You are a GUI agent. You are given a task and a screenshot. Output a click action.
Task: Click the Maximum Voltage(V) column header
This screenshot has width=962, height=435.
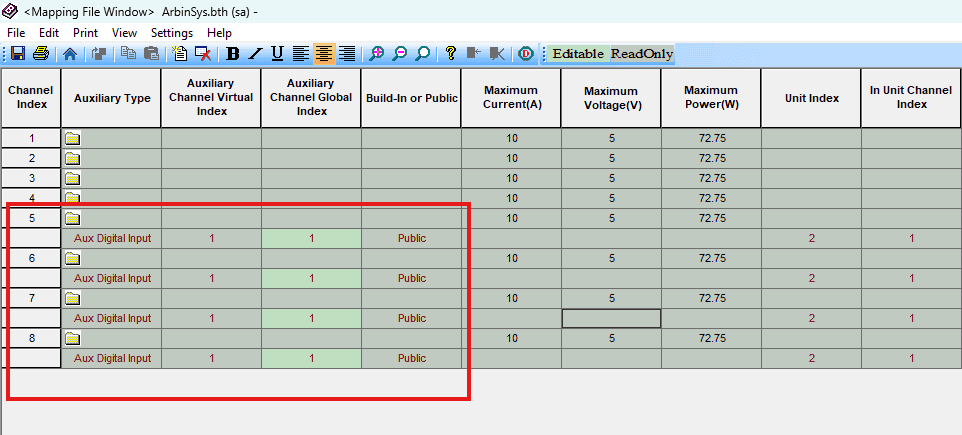coord(611,98)
